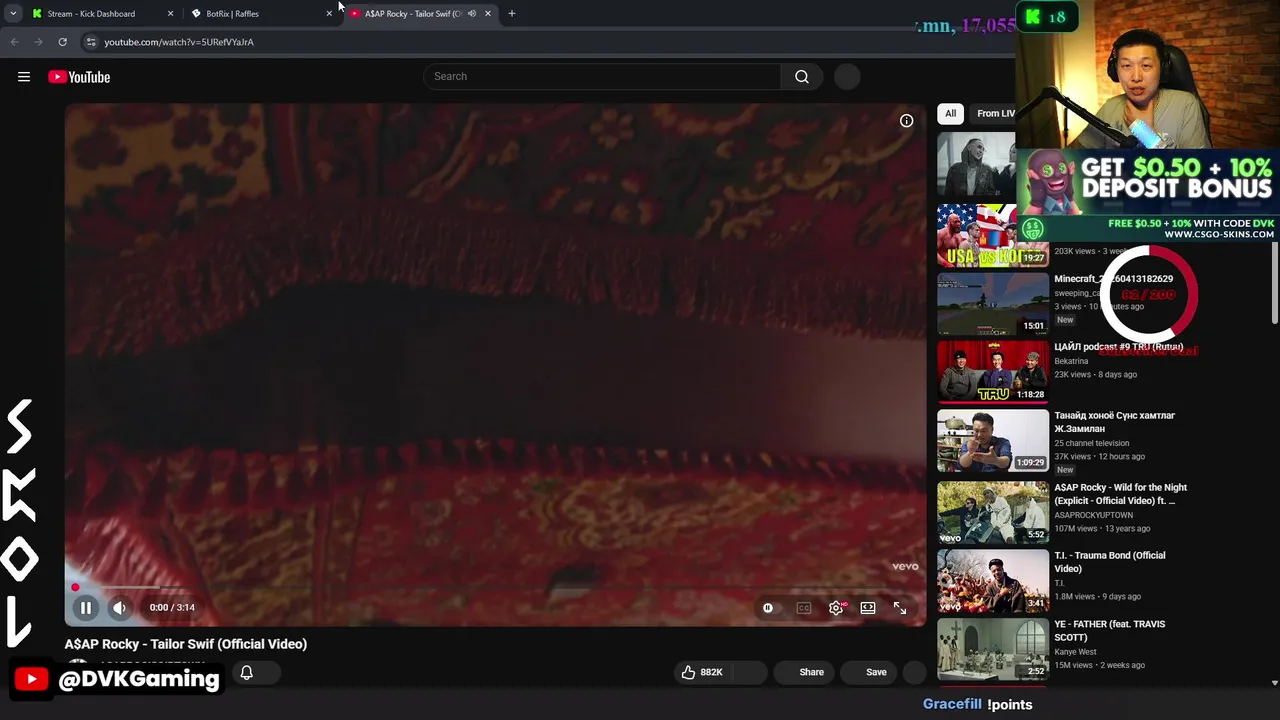The width and height of the screenshot is (1280, 720).
Task: Open the TRU podcast 1:18:28 thumbnail
Action: click(993, 372)
